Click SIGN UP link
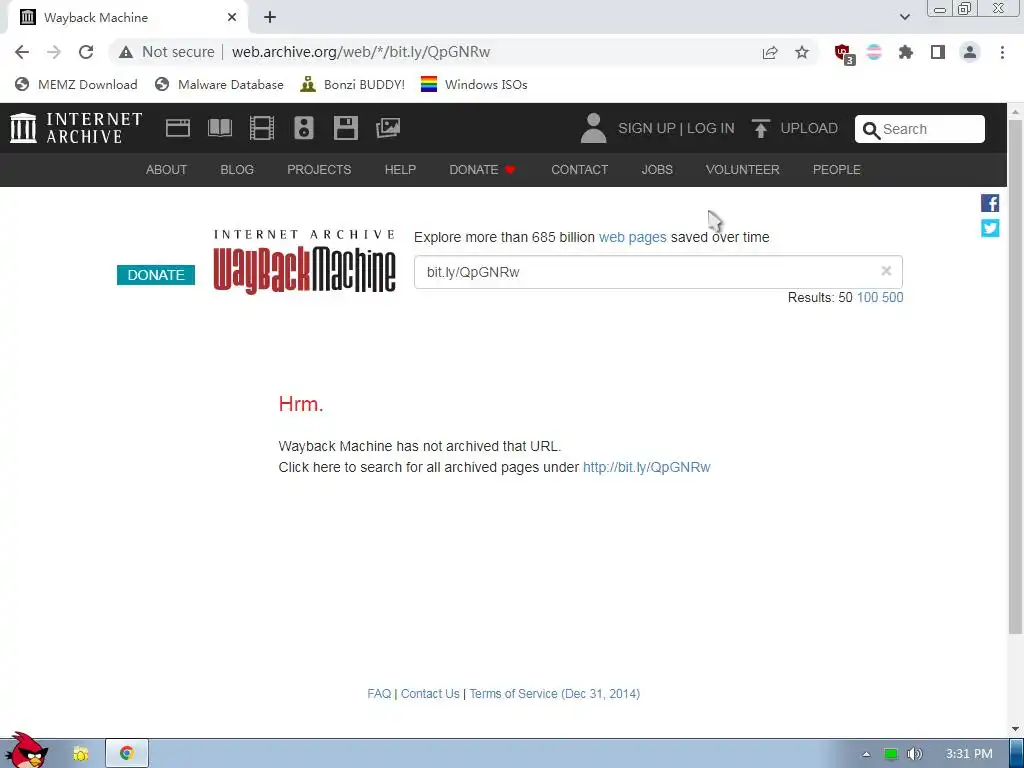Screen dimensions: 1024x768 pyautogui.click(x=647, y=128)
